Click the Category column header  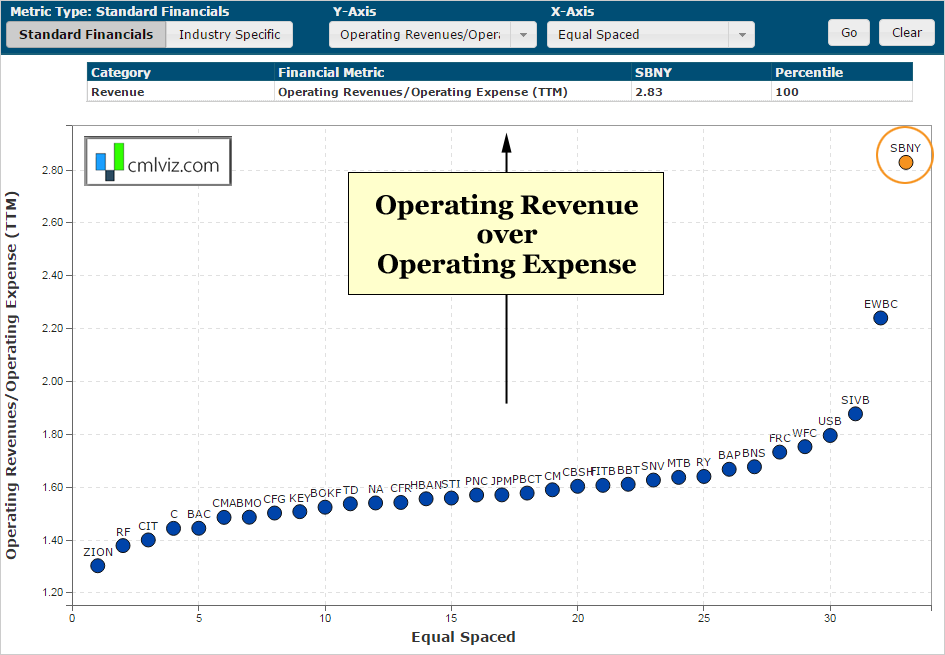tap(181, 72)
